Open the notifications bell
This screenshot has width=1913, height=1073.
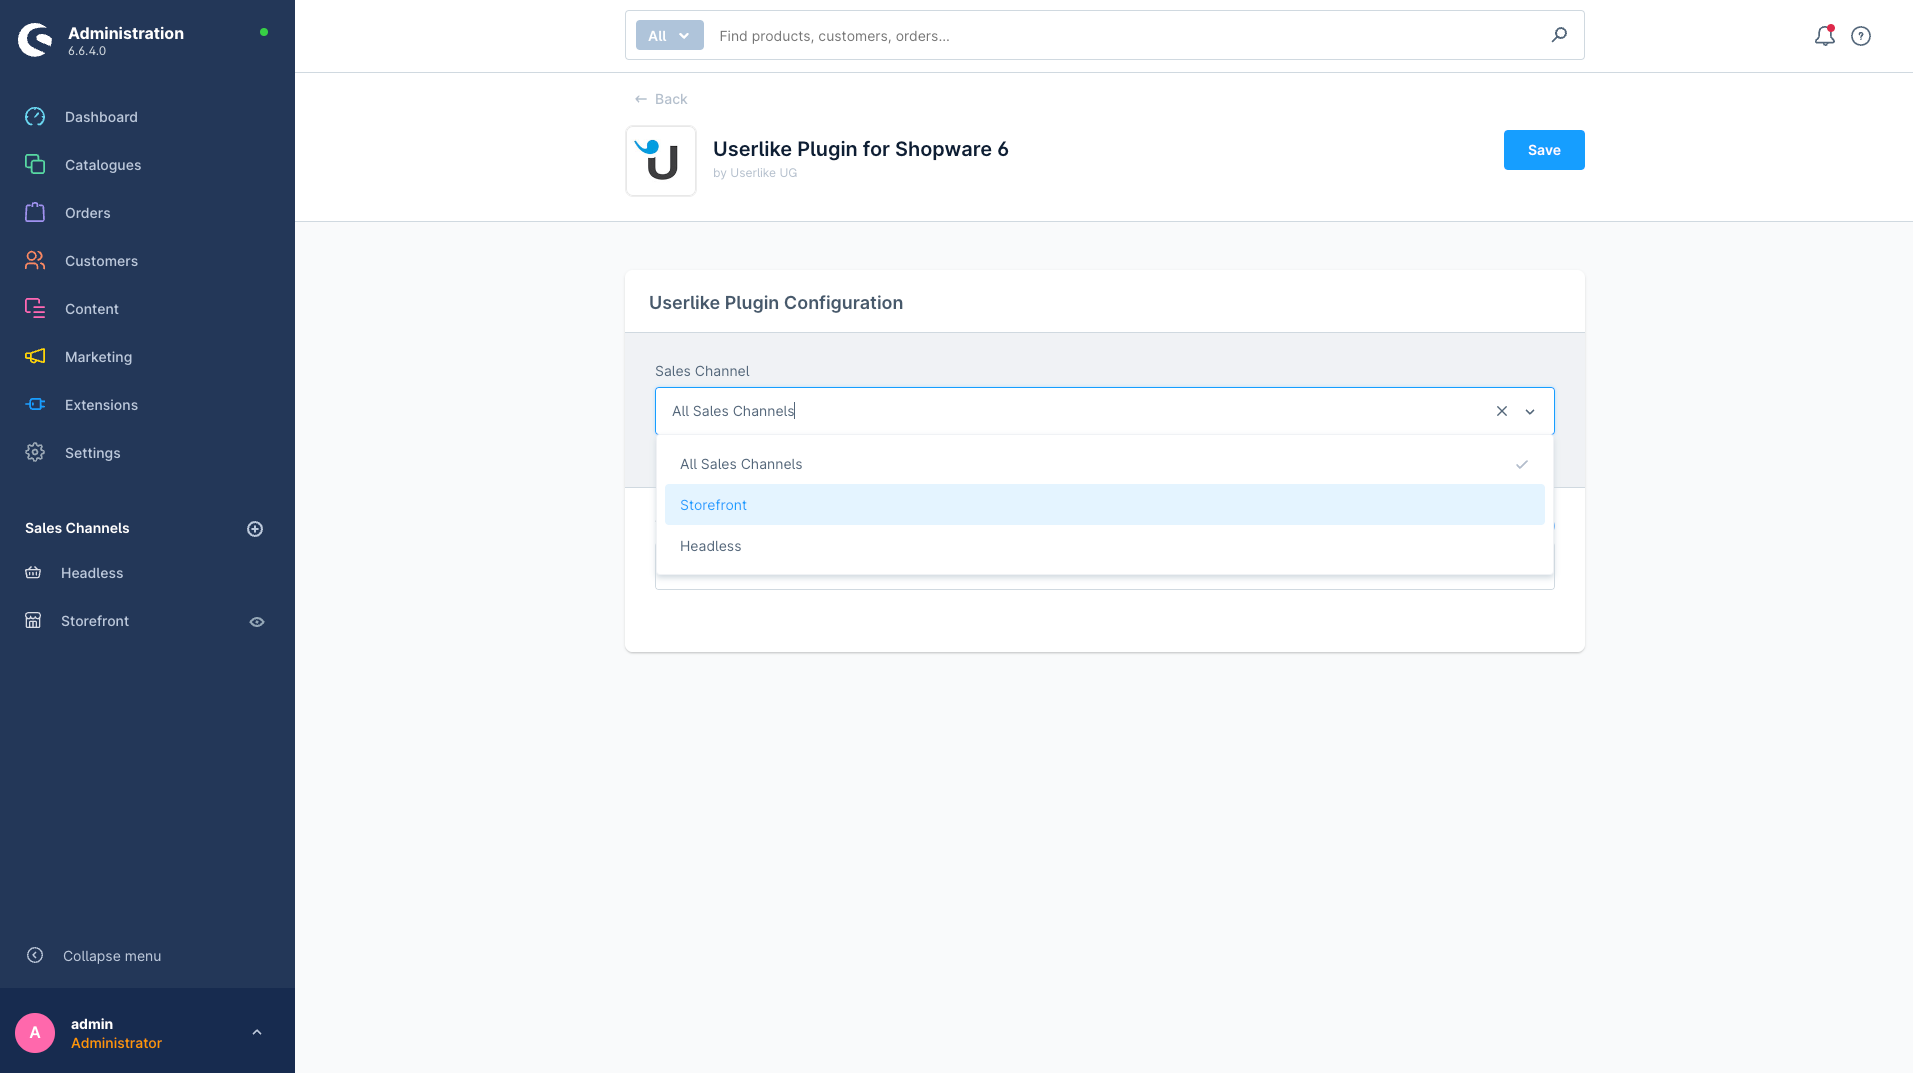click(1825, 36)
